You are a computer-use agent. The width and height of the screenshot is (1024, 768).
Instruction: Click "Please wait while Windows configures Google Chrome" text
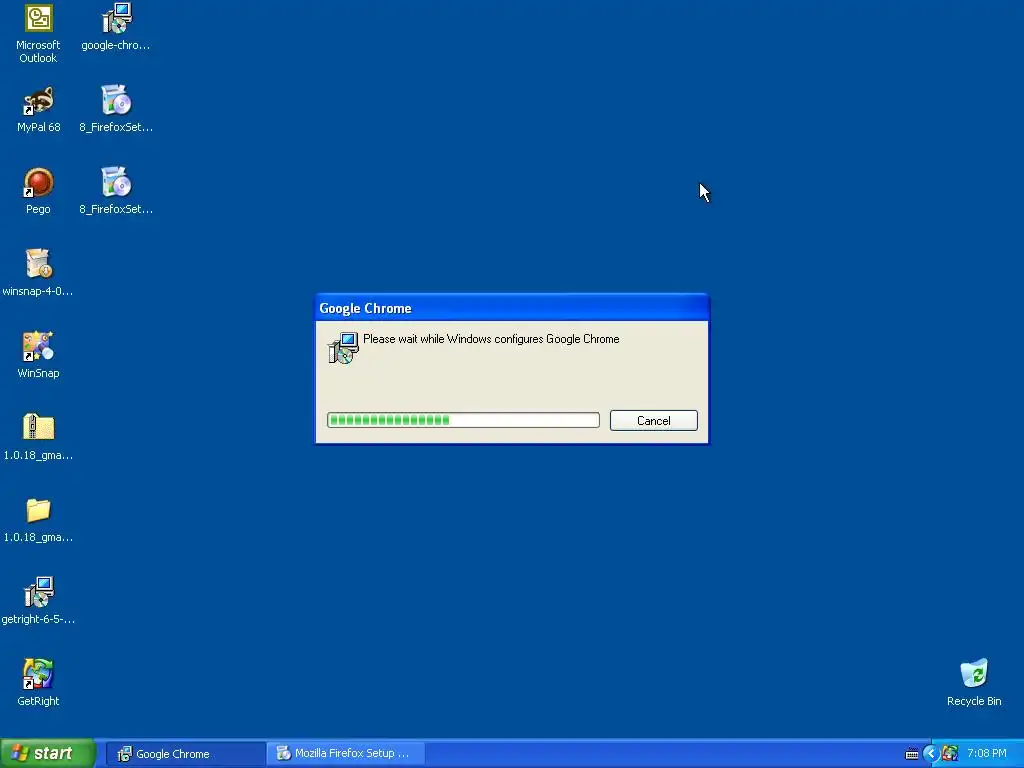point(491,339)
